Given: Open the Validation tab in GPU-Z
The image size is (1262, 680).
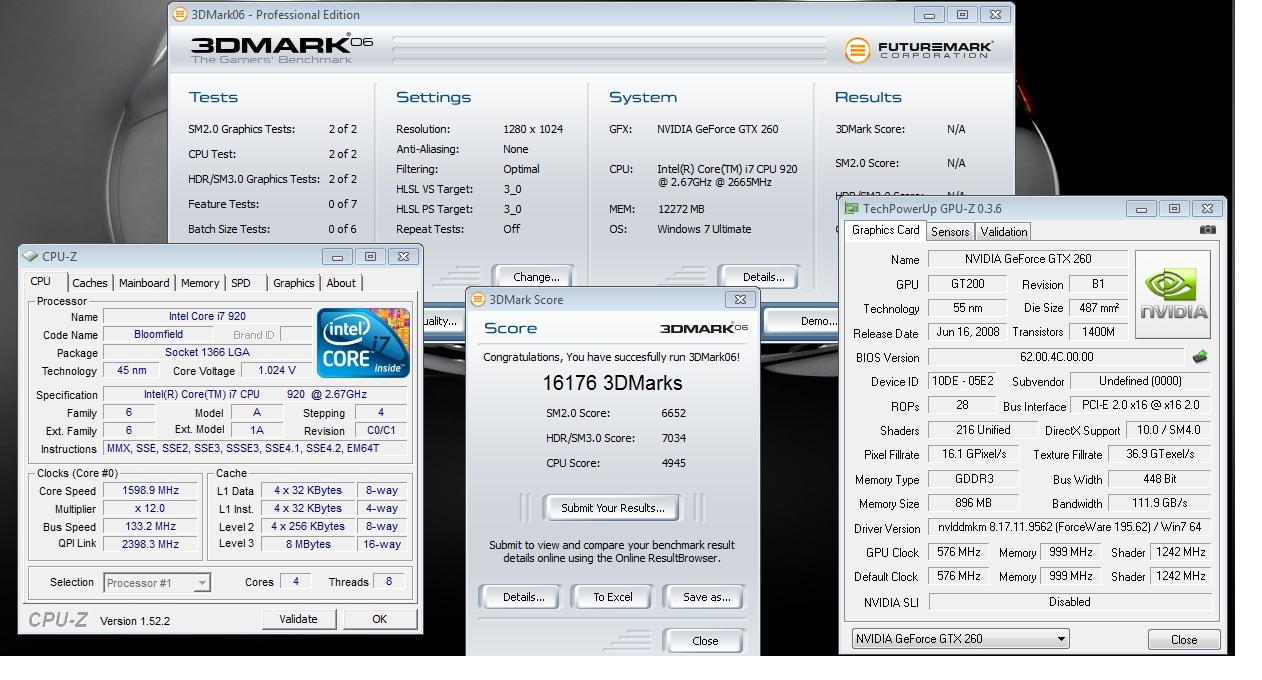Looking at the screenshot, I should 1004,232.
